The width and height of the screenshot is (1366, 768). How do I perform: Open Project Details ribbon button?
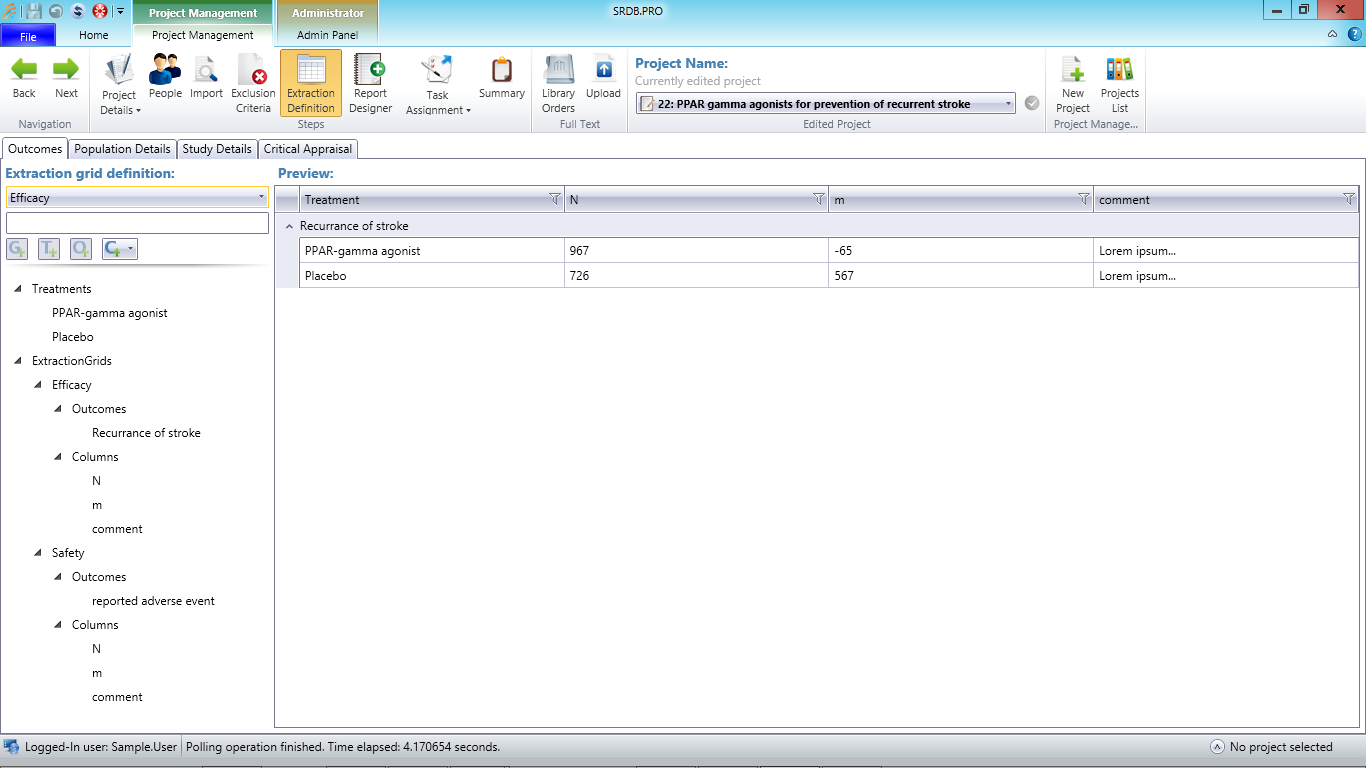pyautogui.click(x=120, y=84)
